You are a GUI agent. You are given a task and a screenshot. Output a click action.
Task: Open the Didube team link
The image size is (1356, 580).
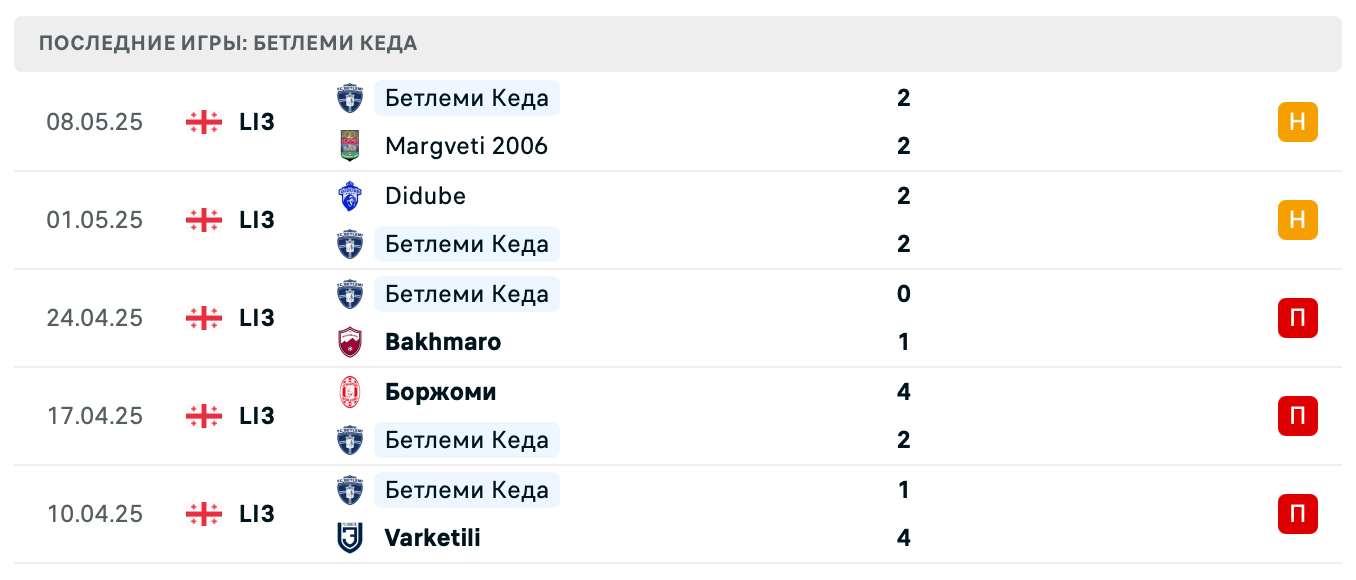[x=425, y=196]
